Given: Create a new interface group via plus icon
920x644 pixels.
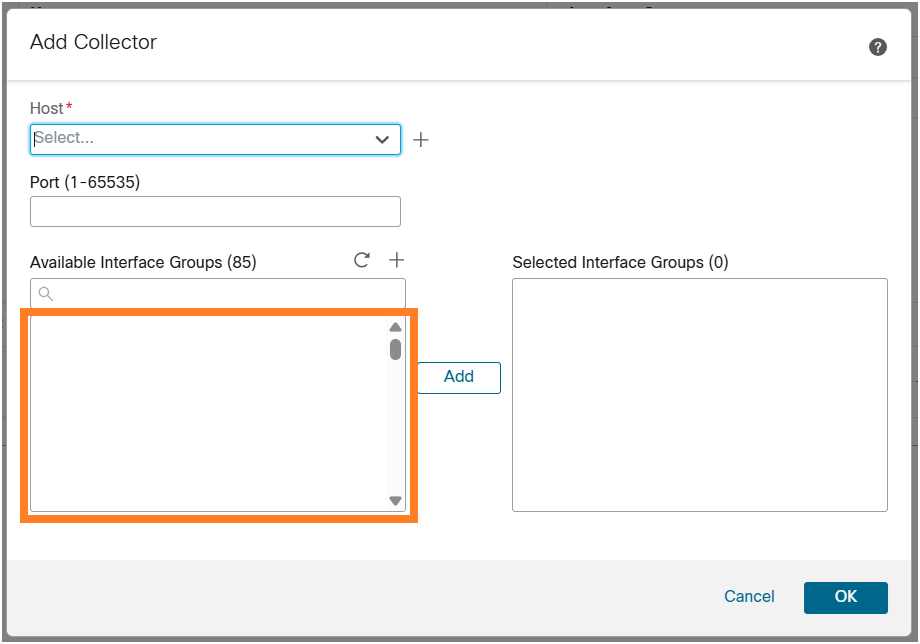Looking at the screenshot, I should click(396, 259).
